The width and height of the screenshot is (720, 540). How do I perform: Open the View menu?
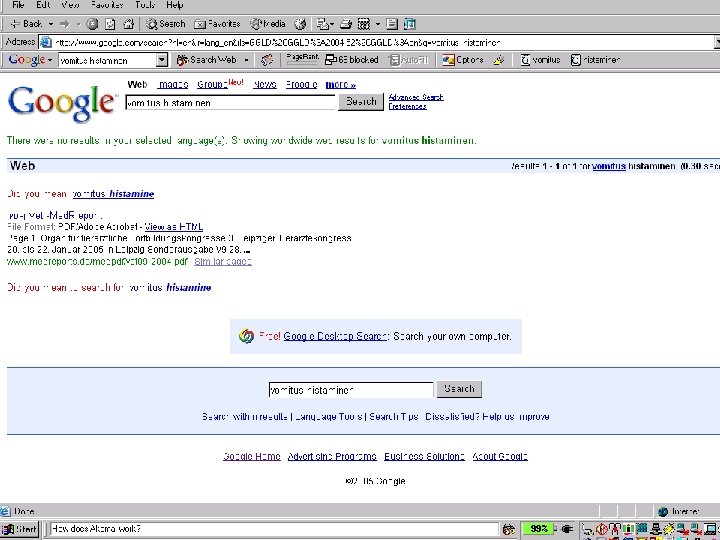(70, 5)
